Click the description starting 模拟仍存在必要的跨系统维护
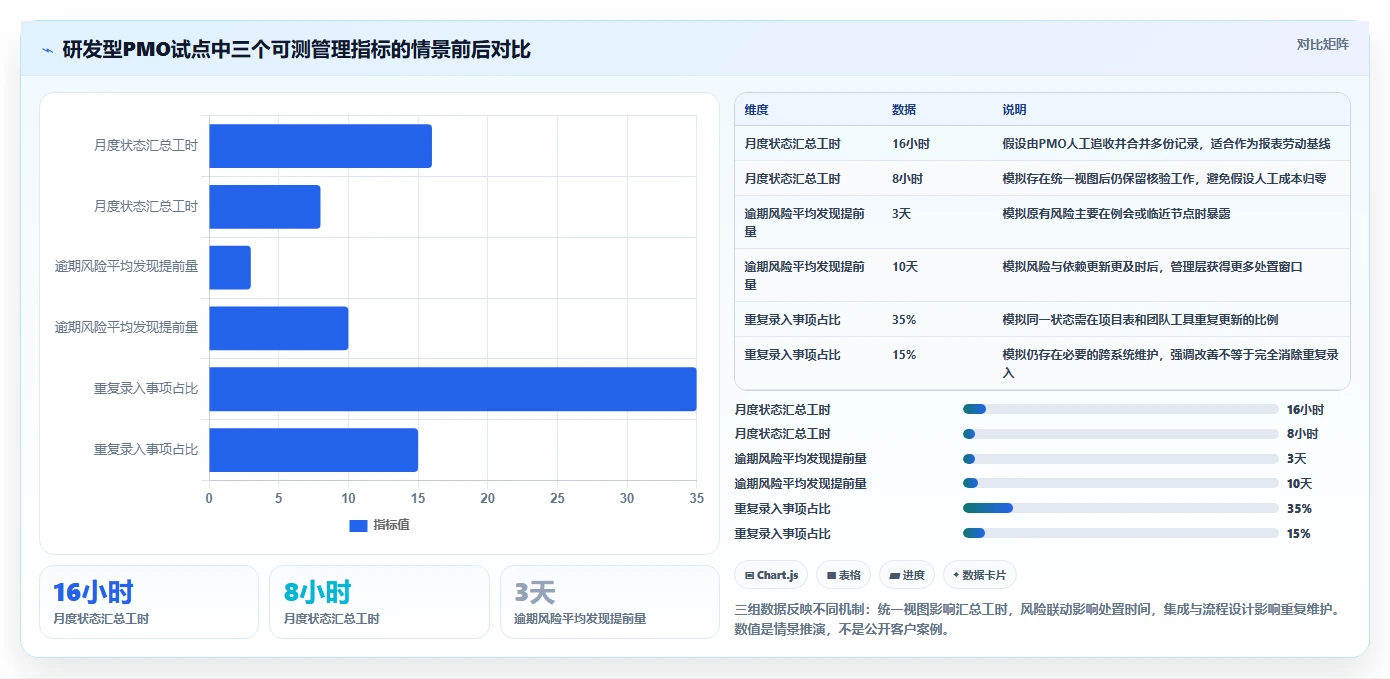 [x=1171, y=364]
